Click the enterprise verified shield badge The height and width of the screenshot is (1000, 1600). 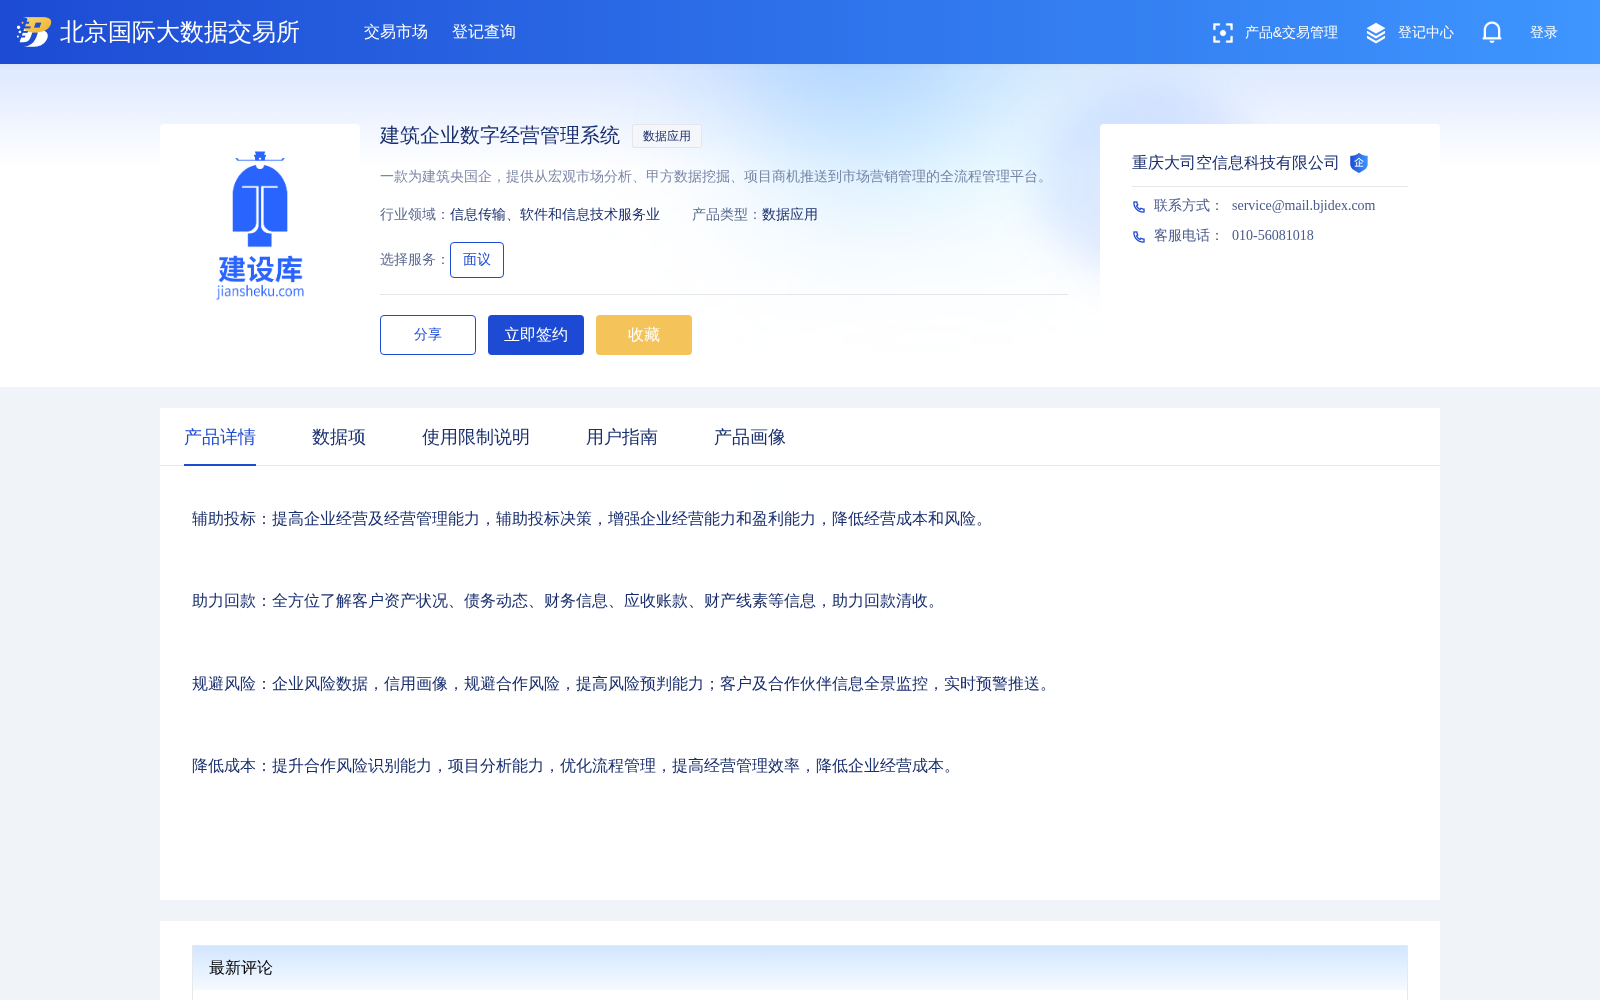click(x=1358, y=163)
